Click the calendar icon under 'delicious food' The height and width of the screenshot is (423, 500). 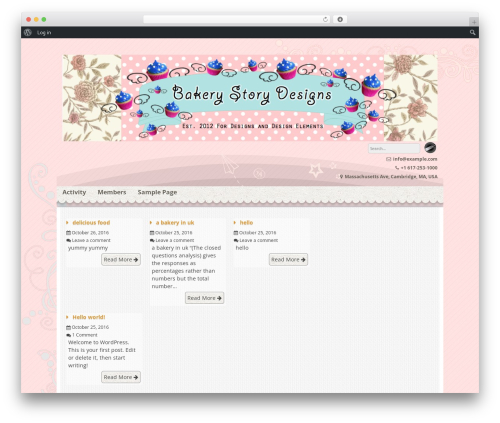point(68,233)
